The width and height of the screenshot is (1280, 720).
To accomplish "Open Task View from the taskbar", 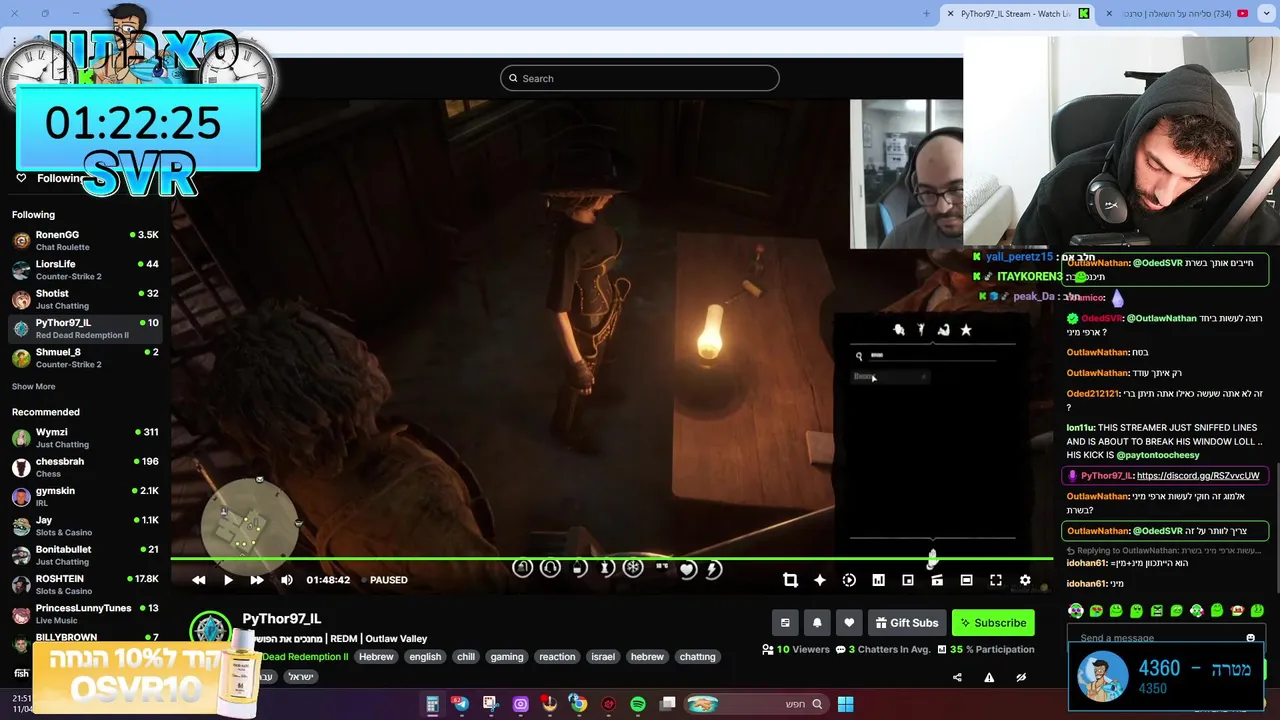I will pos(668,704).
